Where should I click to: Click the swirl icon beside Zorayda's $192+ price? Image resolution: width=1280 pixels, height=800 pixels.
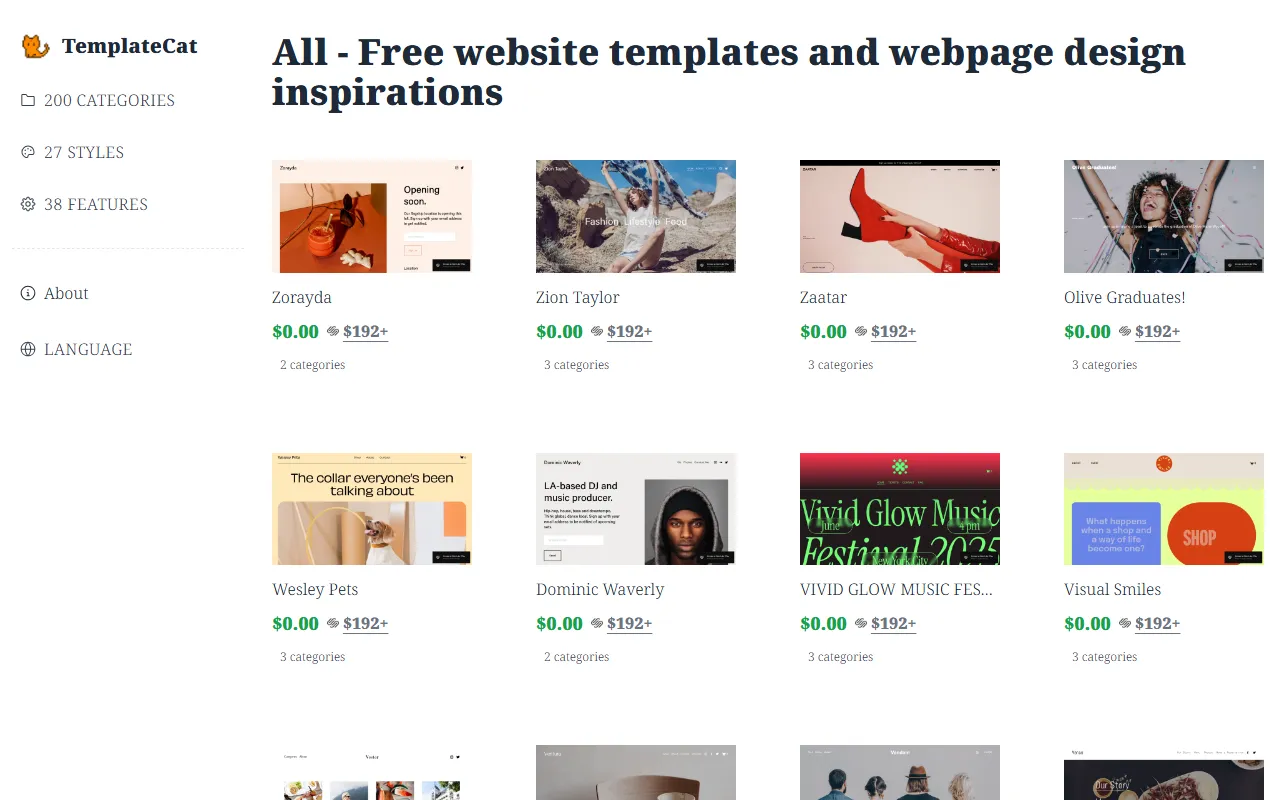point(333,331)
